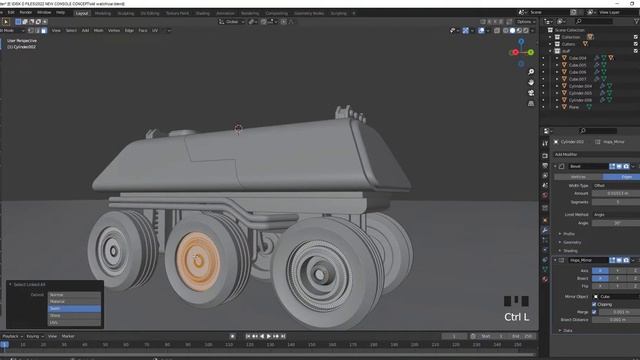
Task: Select Cube.004 in the outliner
Action: pyautogui.click(x=577, y=58)
